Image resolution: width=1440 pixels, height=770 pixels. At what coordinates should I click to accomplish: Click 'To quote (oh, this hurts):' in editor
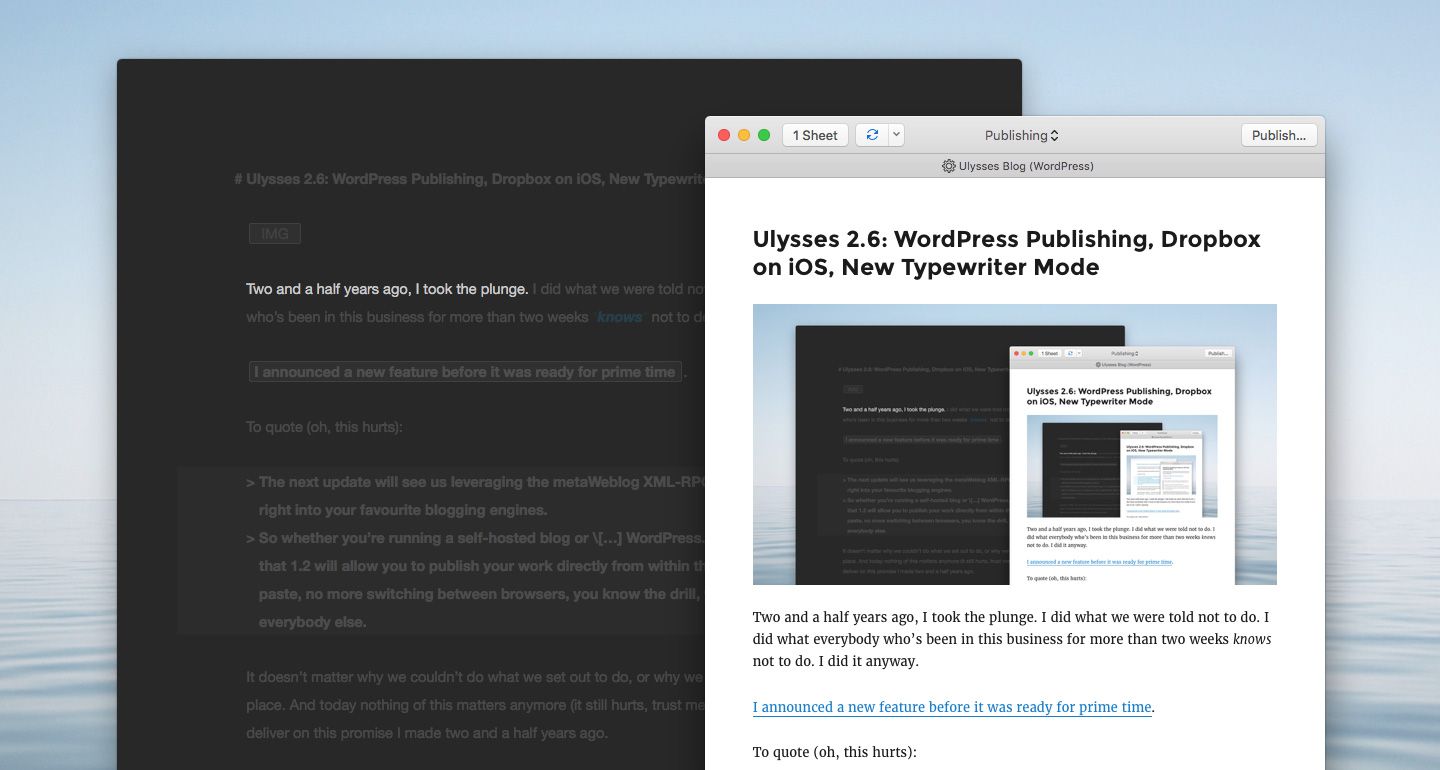click(324, 427)
